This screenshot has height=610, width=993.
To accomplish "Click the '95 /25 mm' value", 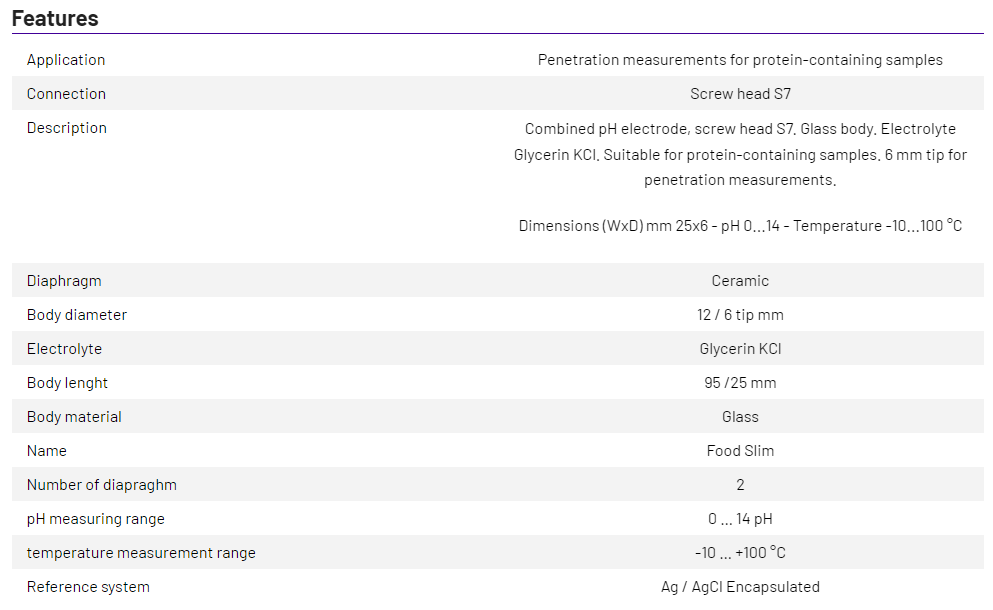I will coord(740,383).
